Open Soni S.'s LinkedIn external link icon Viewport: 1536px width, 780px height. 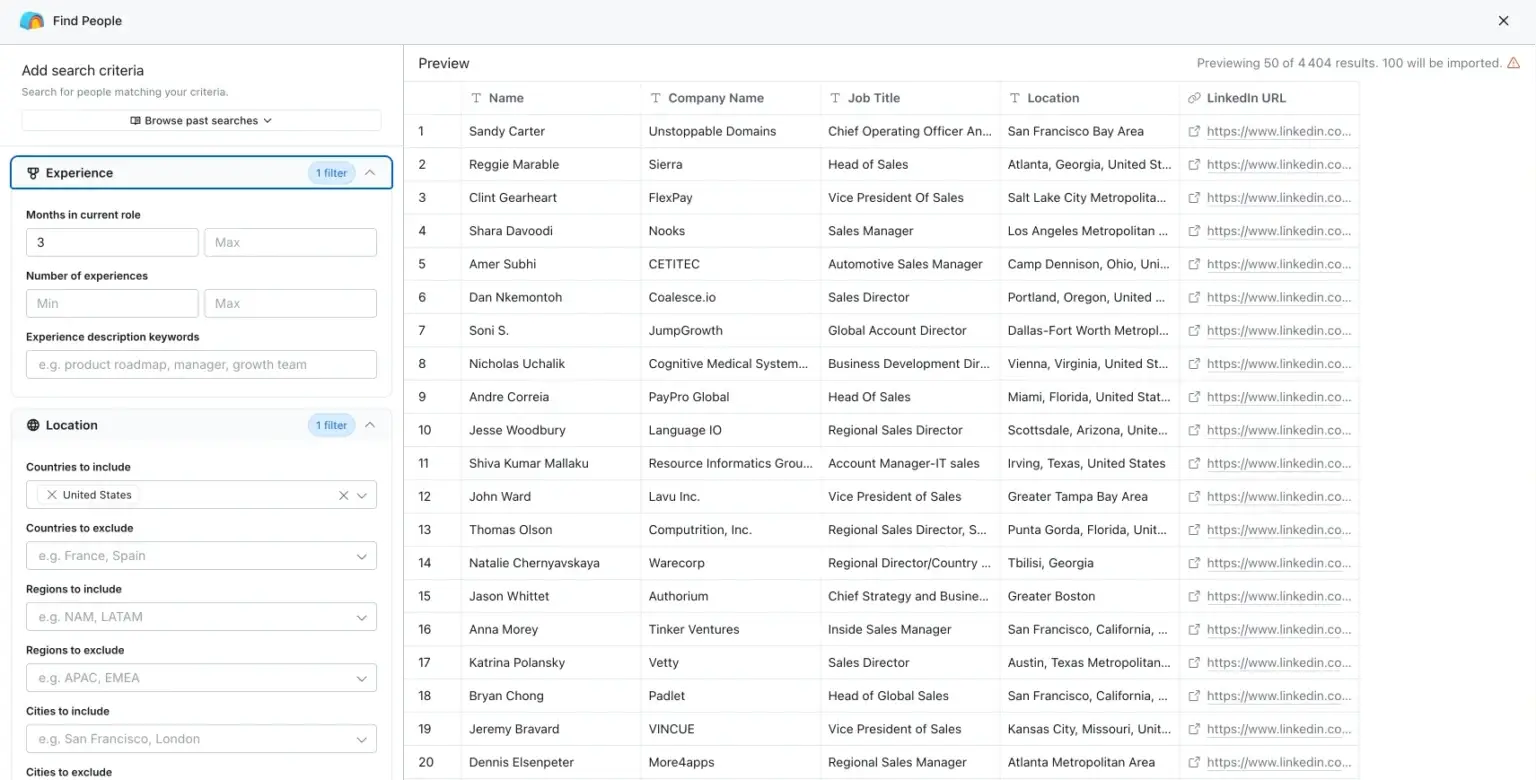coord(1193,330)
